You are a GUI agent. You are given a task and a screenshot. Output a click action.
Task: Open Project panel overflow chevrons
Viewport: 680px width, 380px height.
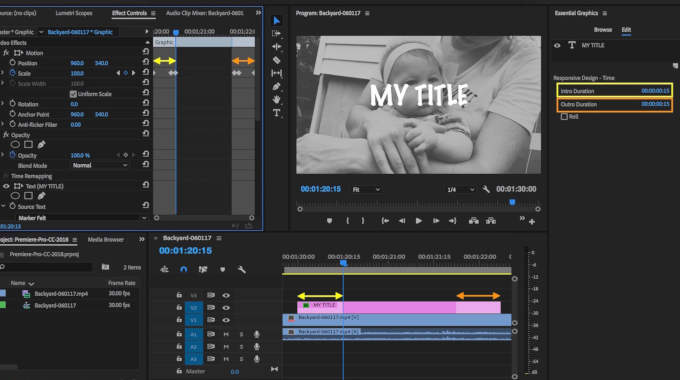point(142,239)
